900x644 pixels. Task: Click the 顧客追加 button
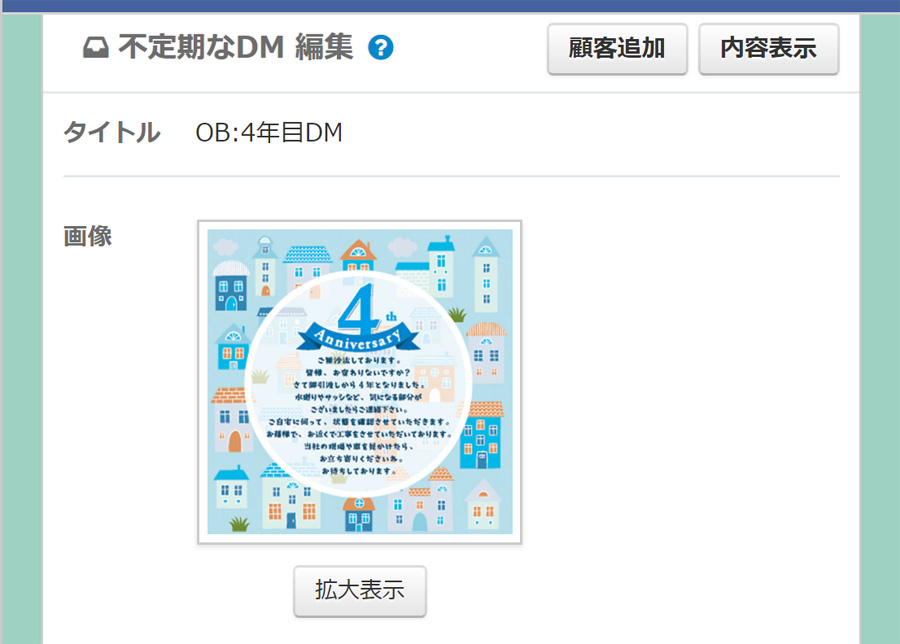(x=617, y=49)
